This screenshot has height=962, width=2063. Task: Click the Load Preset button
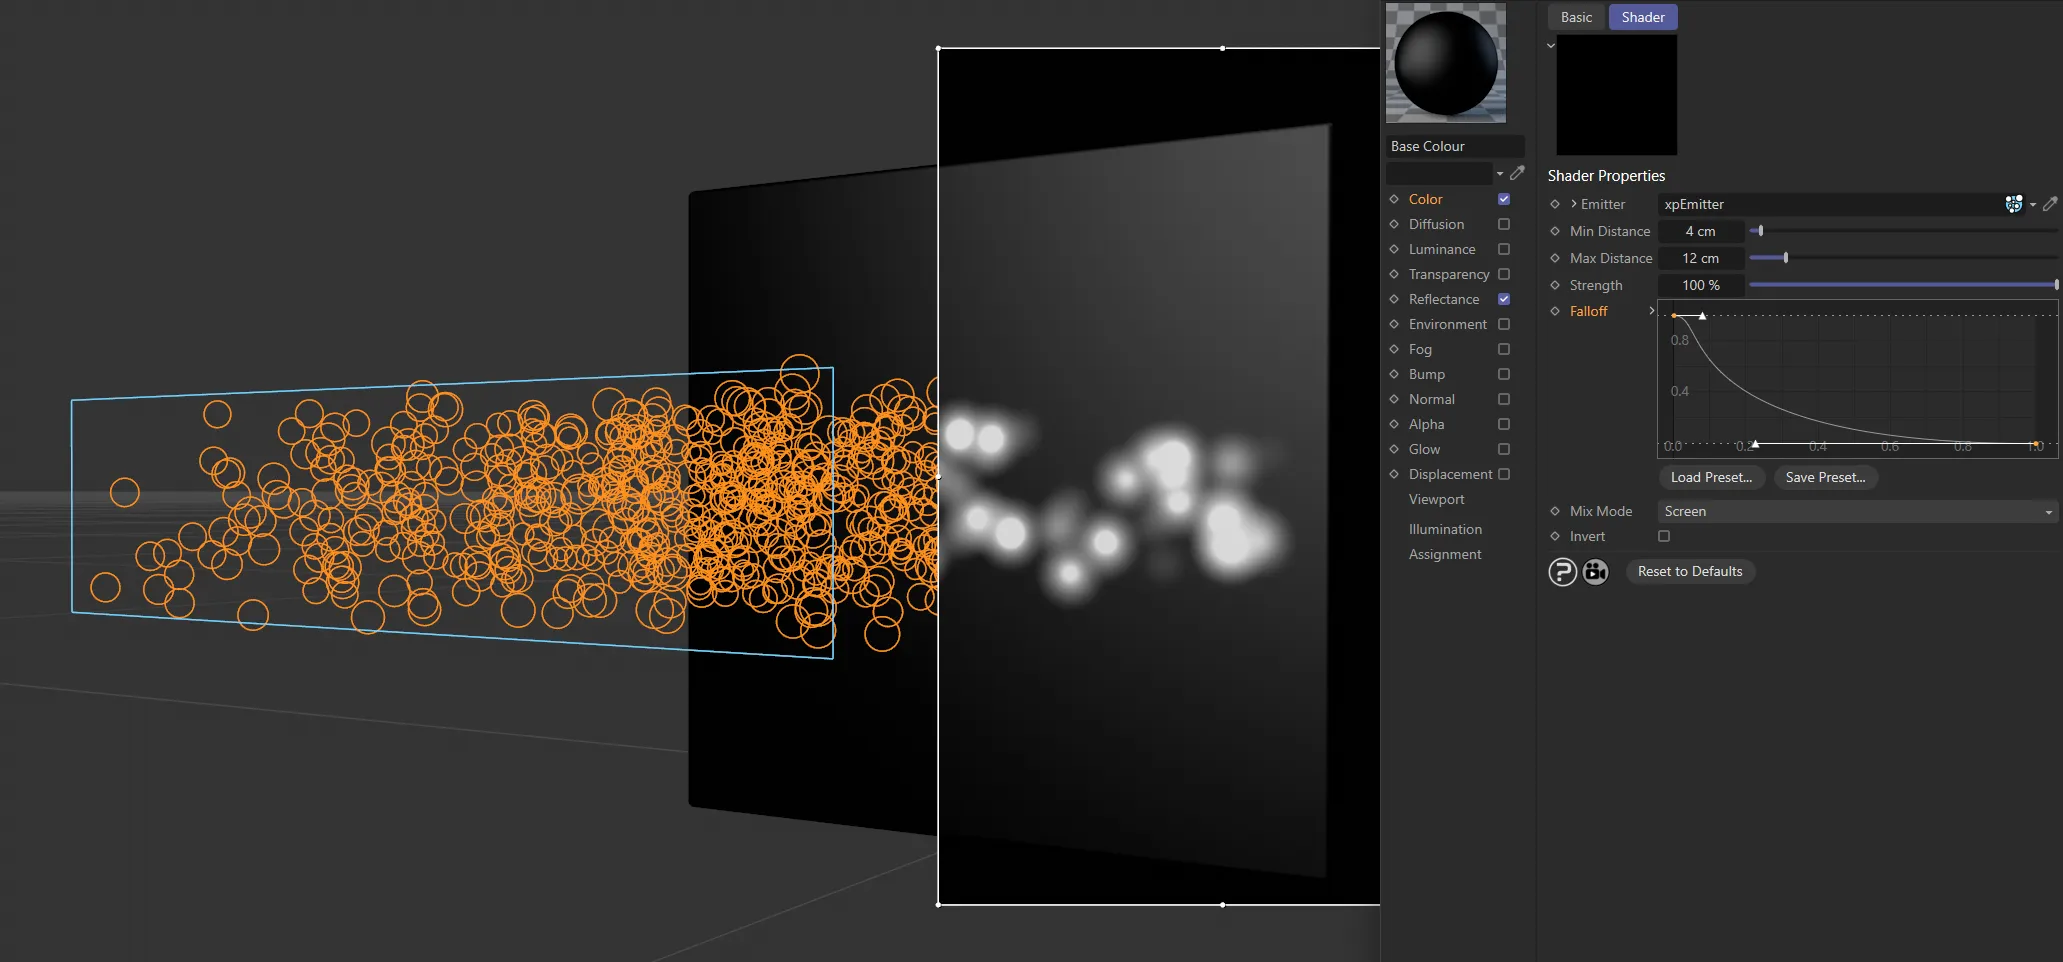[x=1711, y=477]
